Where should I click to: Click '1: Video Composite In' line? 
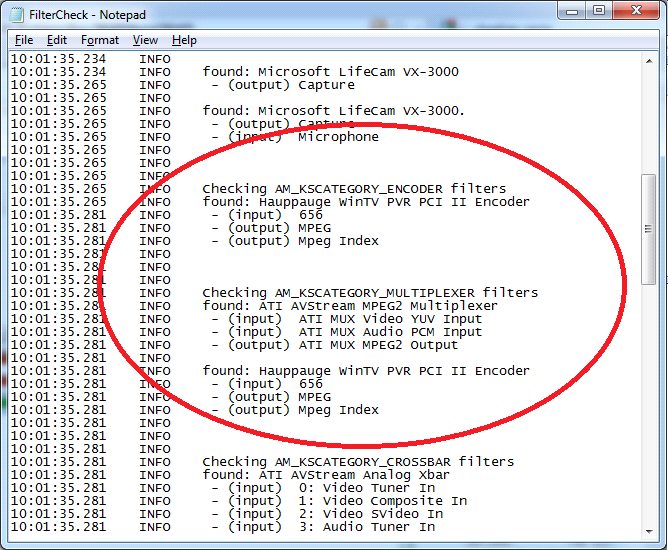coord(339,501)
